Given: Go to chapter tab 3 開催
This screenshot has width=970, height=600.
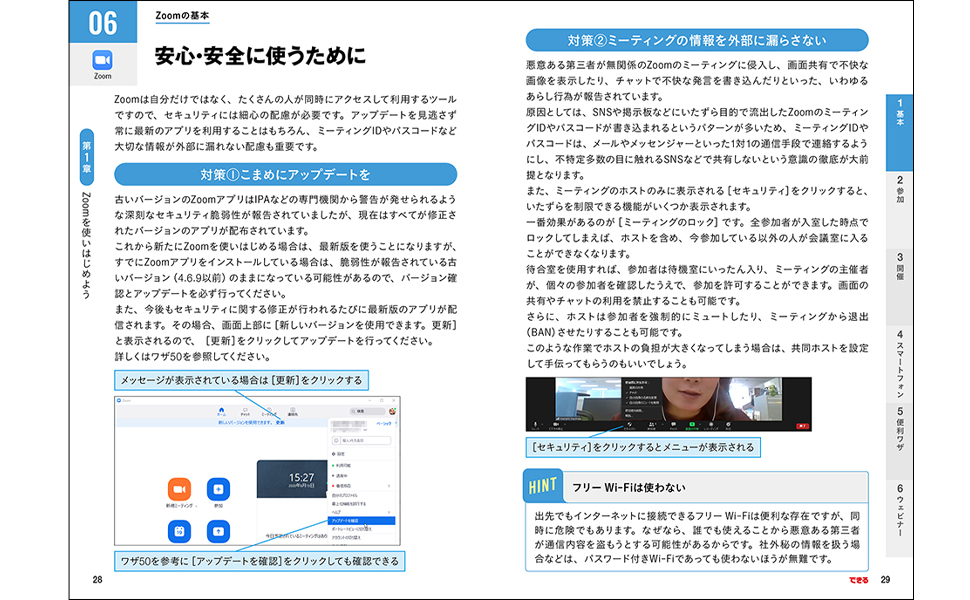Looking at the screenshot, I should pos(899,287).
